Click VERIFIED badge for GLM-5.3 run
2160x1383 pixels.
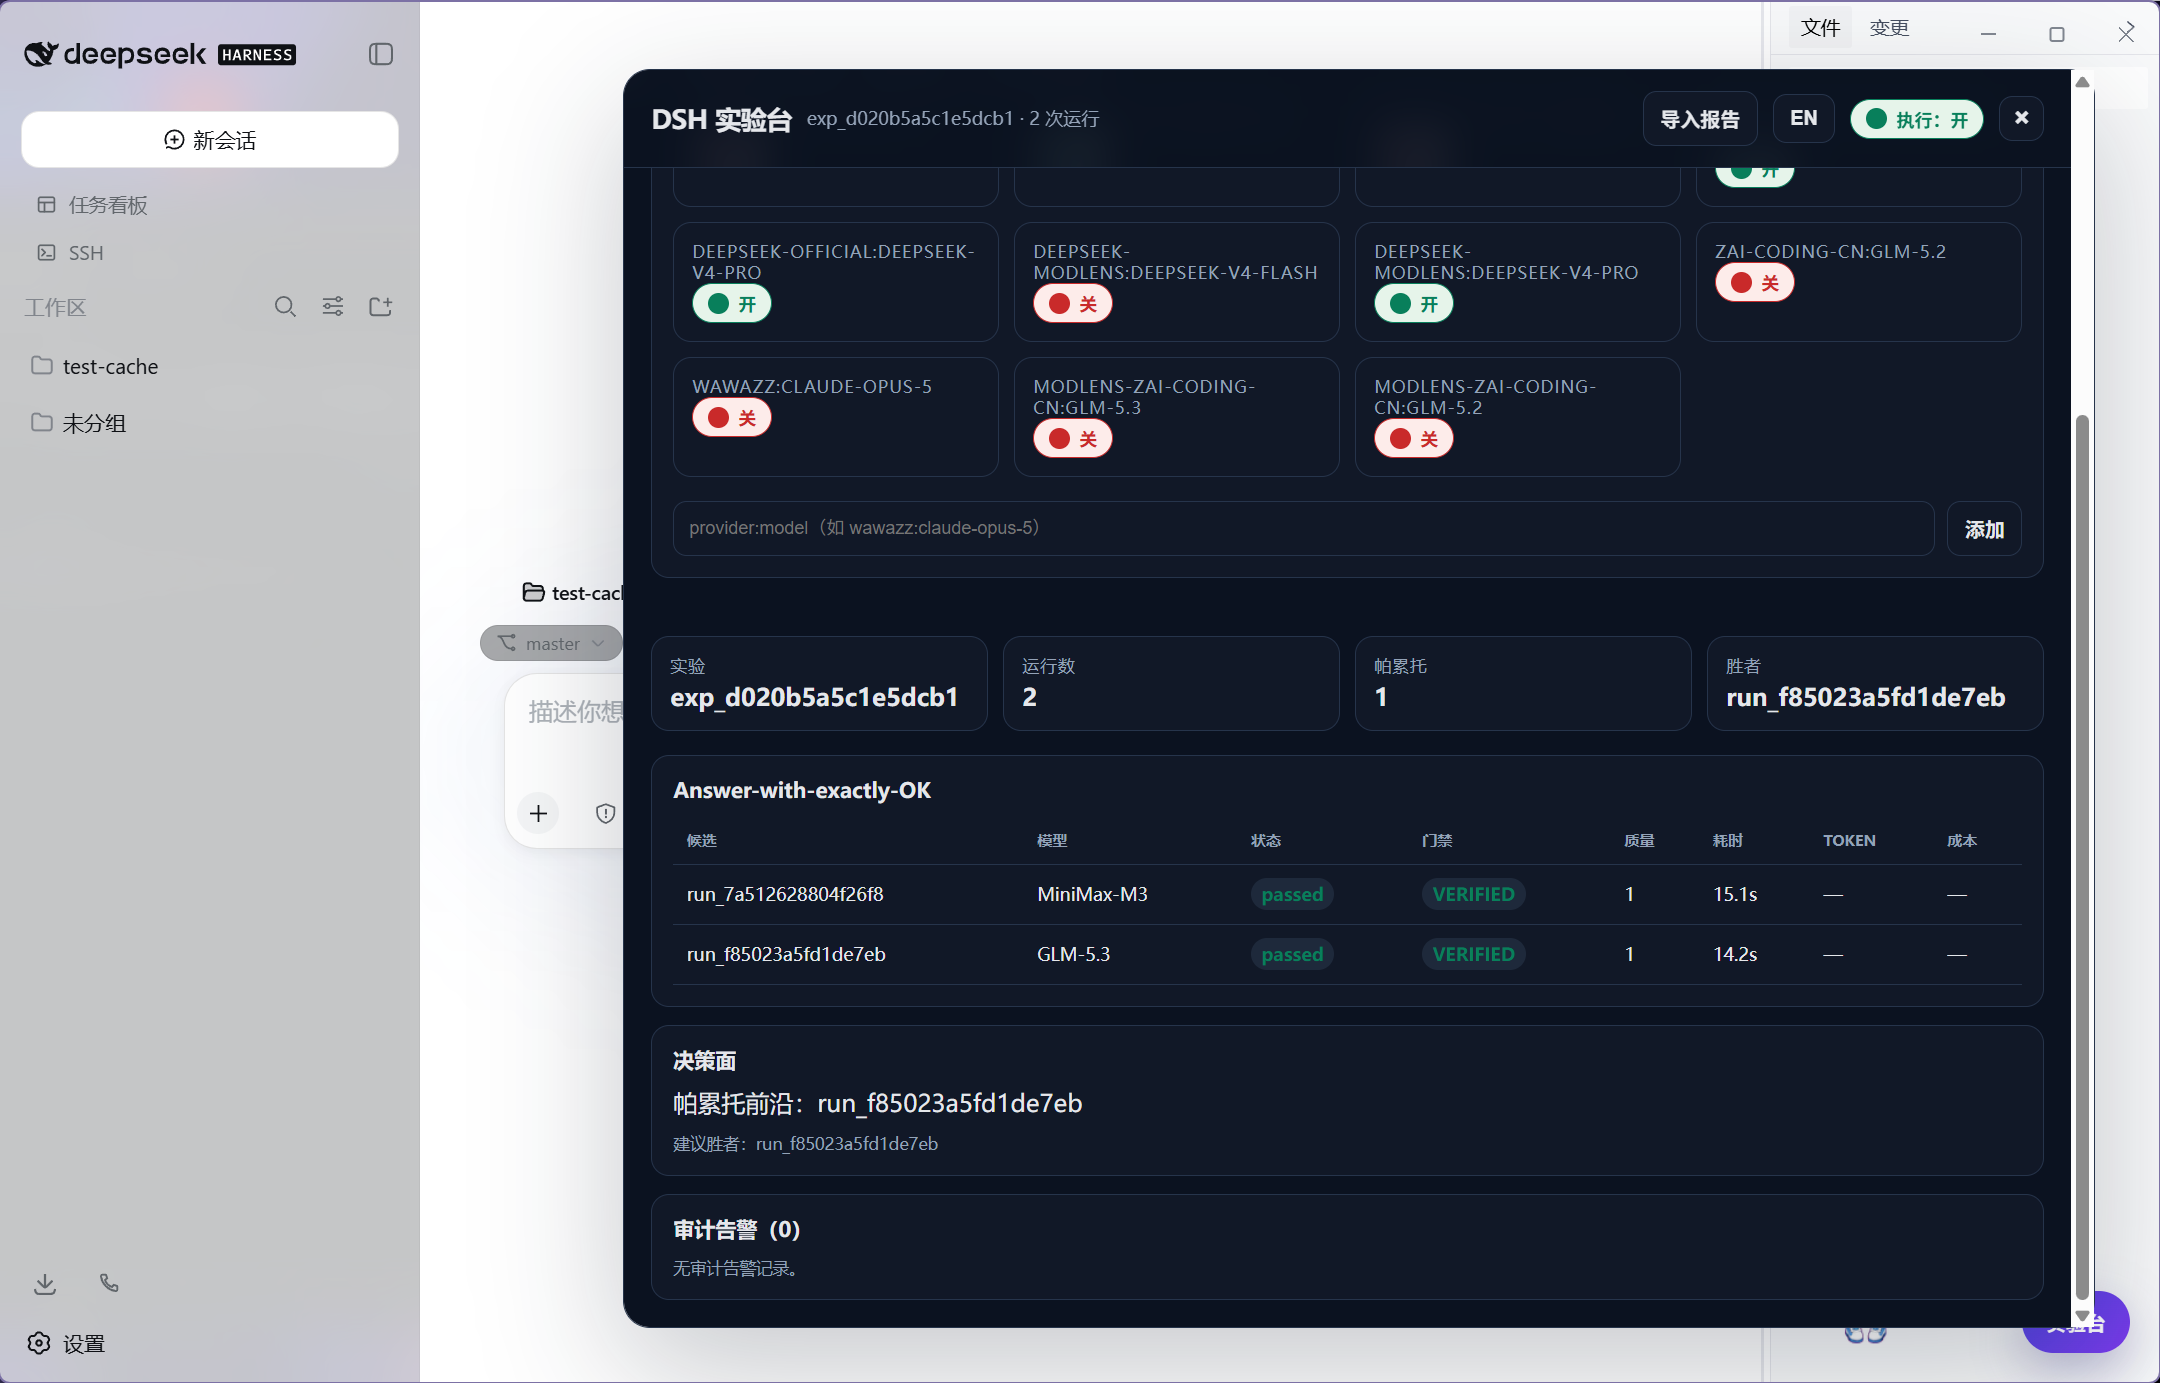(x=1473, y=954)
